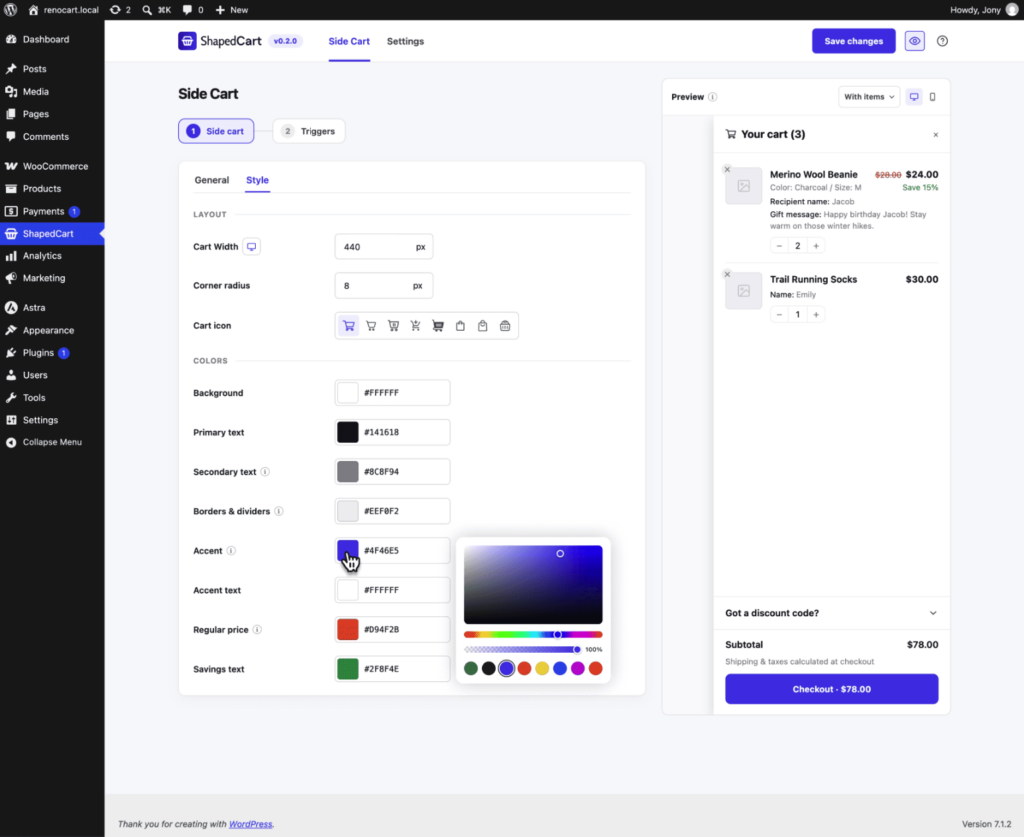Expand Got a discount code section
The image size is (1024, 837).
coord(831,613)
